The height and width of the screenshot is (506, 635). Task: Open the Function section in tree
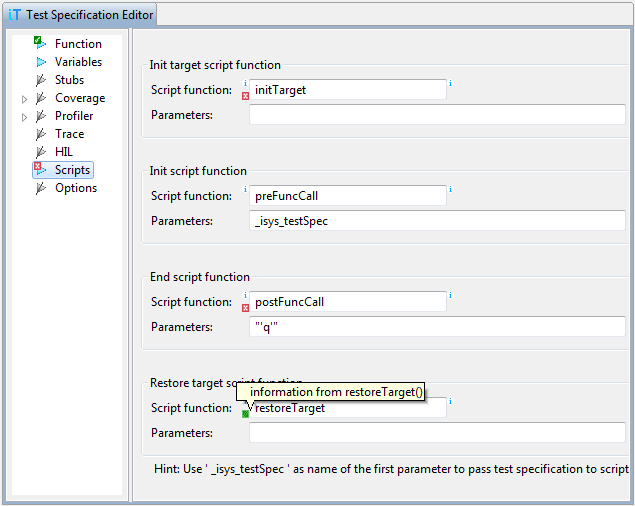coord(78,44)
